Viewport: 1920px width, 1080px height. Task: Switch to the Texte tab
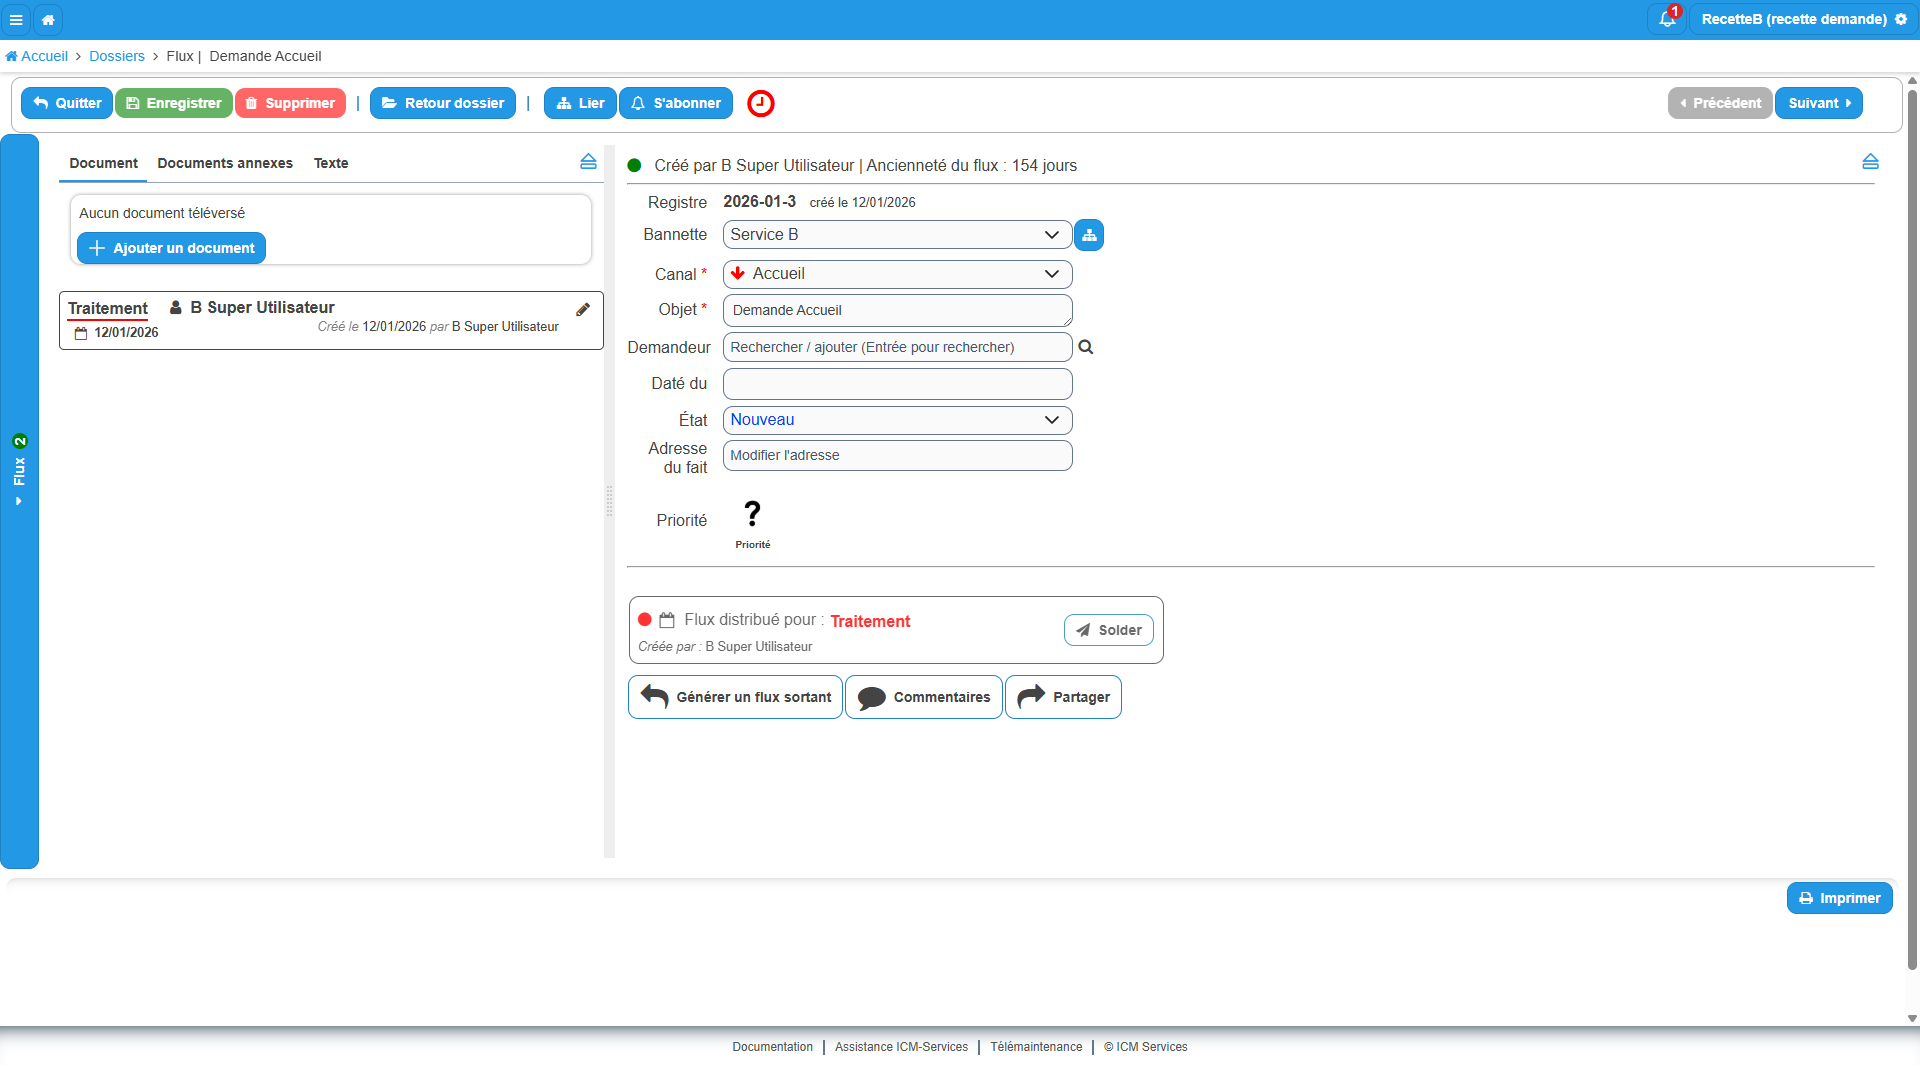click(x=331, y=163)
